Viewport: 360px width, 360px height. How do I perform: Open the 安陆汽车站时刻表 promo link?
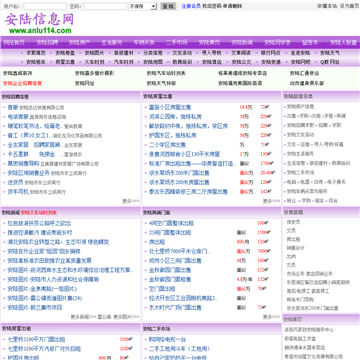pyautogui.click(x=166, y=73)
